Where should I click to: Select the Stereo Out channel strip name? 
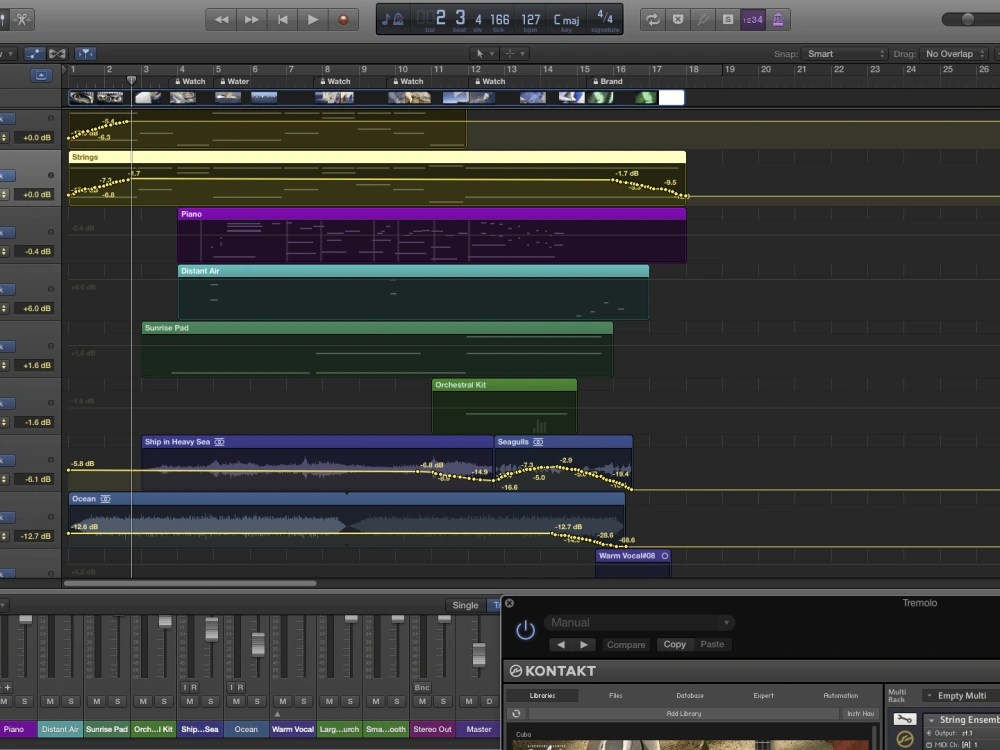pos(432,729)
